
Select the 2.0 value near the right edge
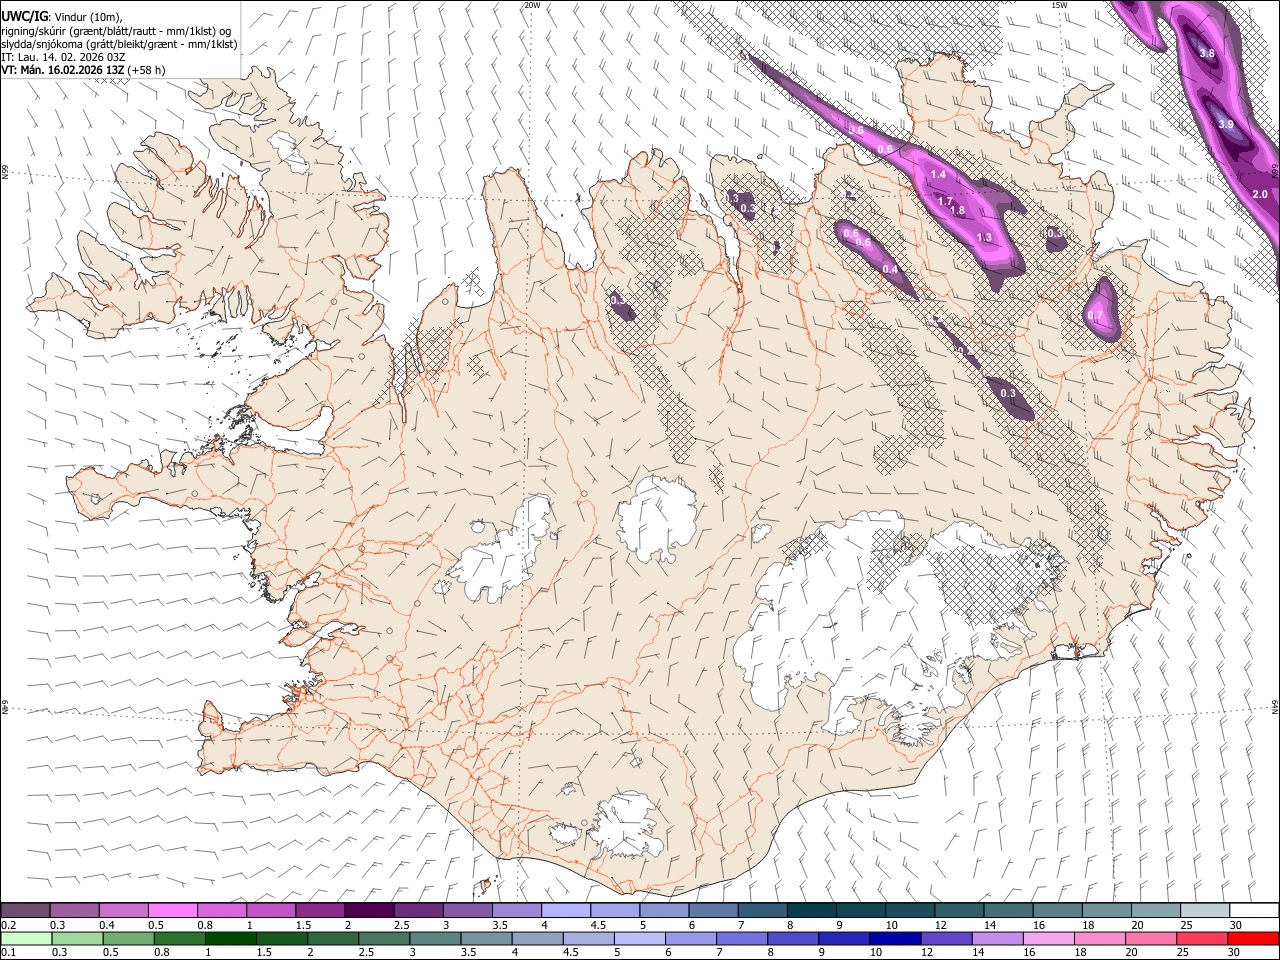coord(1260,194)
